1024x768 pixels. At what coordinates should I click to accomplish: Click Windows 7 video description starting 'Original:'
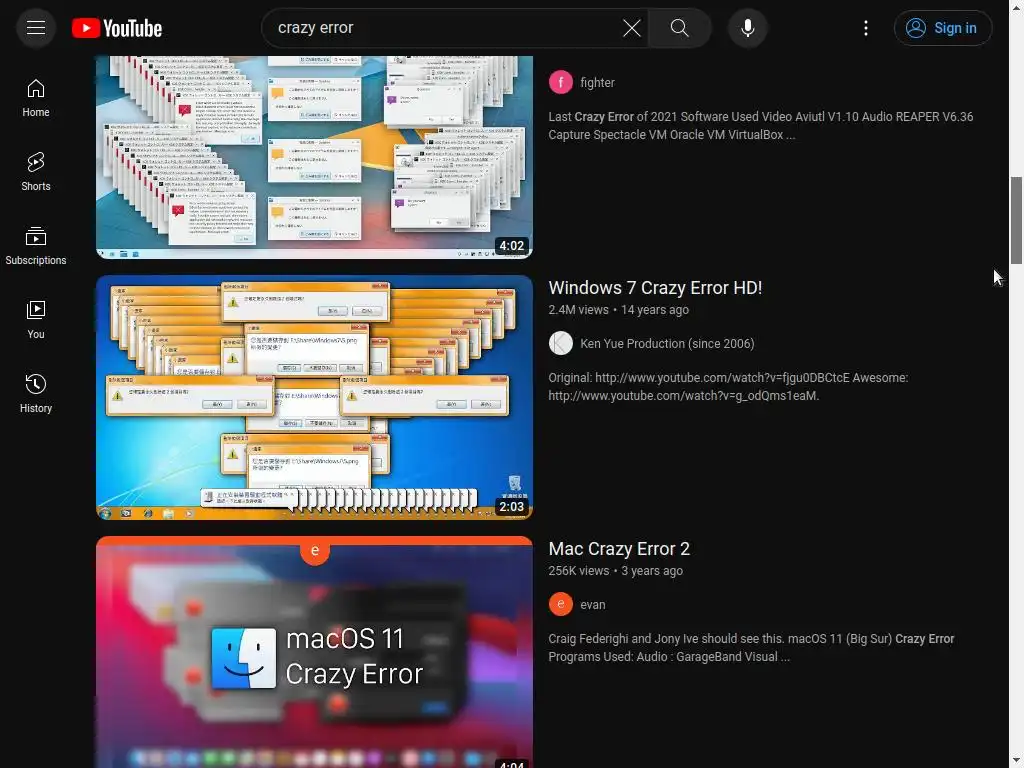[728, 387]
